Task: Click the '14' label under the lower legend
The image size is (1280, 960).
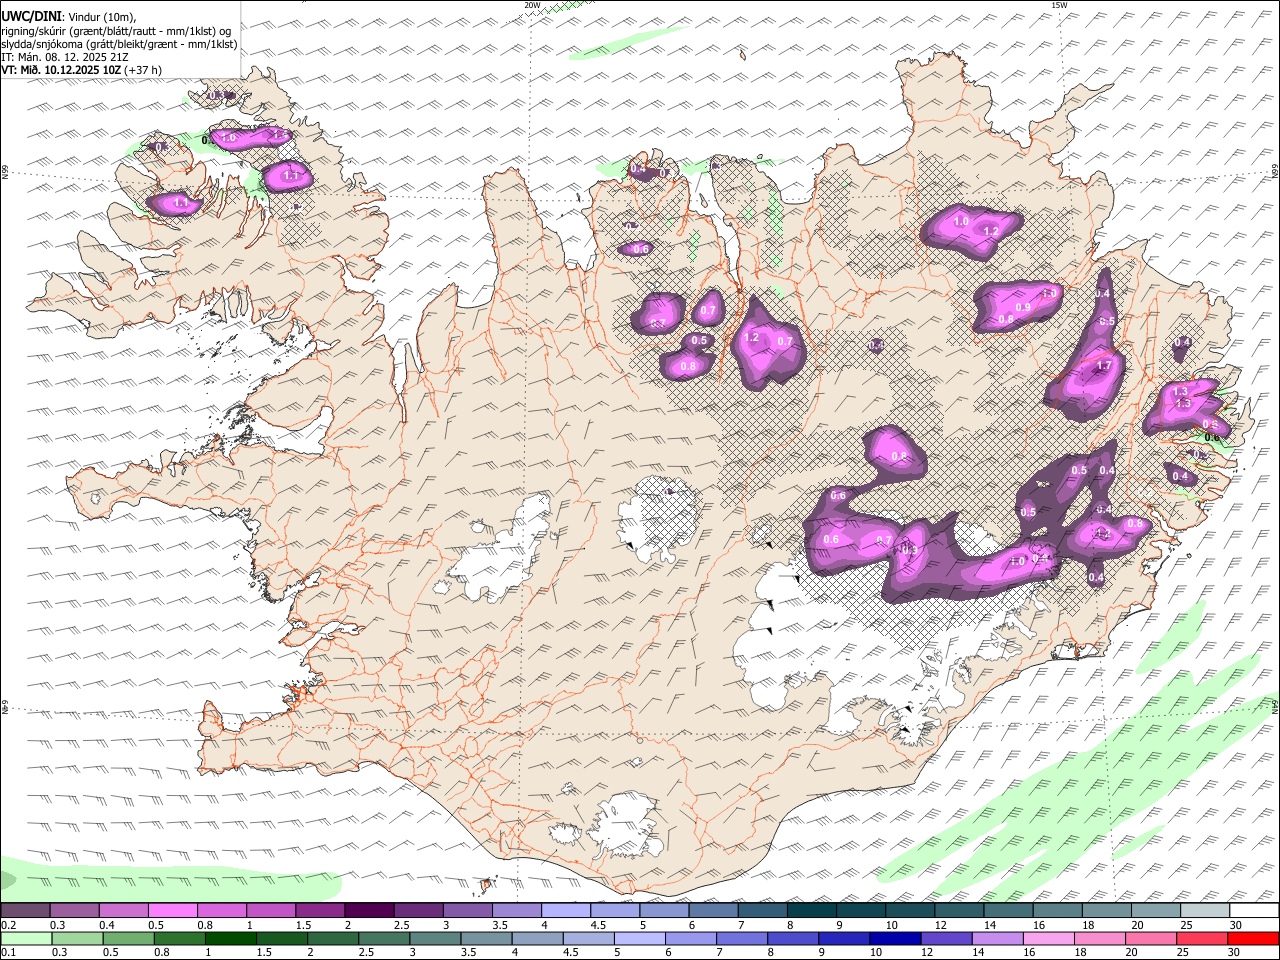Action: 977,953
